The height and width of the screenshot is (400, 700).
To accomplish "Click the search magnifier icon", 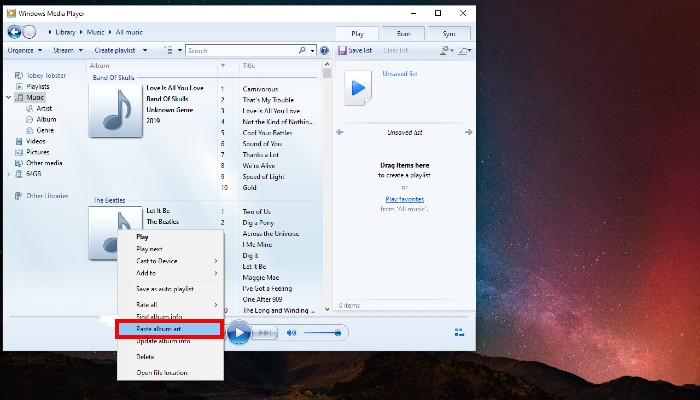I will point(301,50).
